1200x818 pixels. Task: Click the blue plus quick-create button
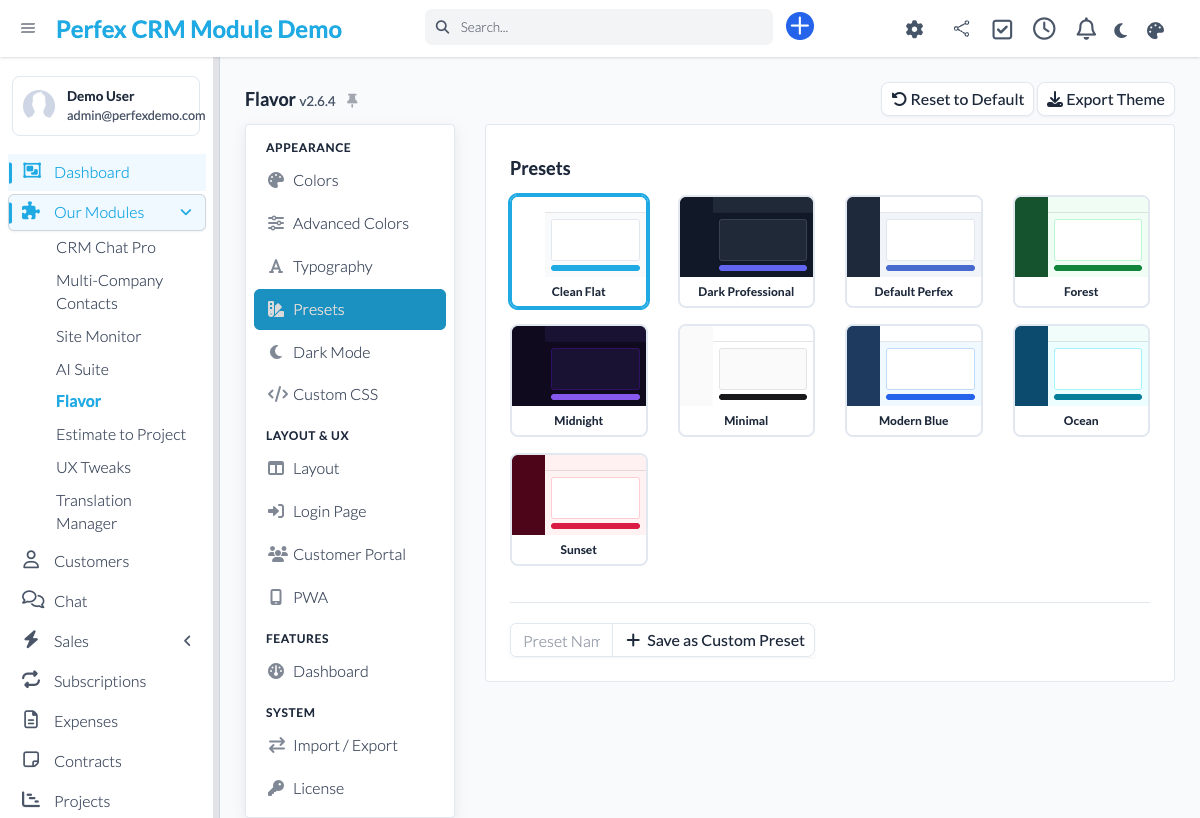(800, 27)
